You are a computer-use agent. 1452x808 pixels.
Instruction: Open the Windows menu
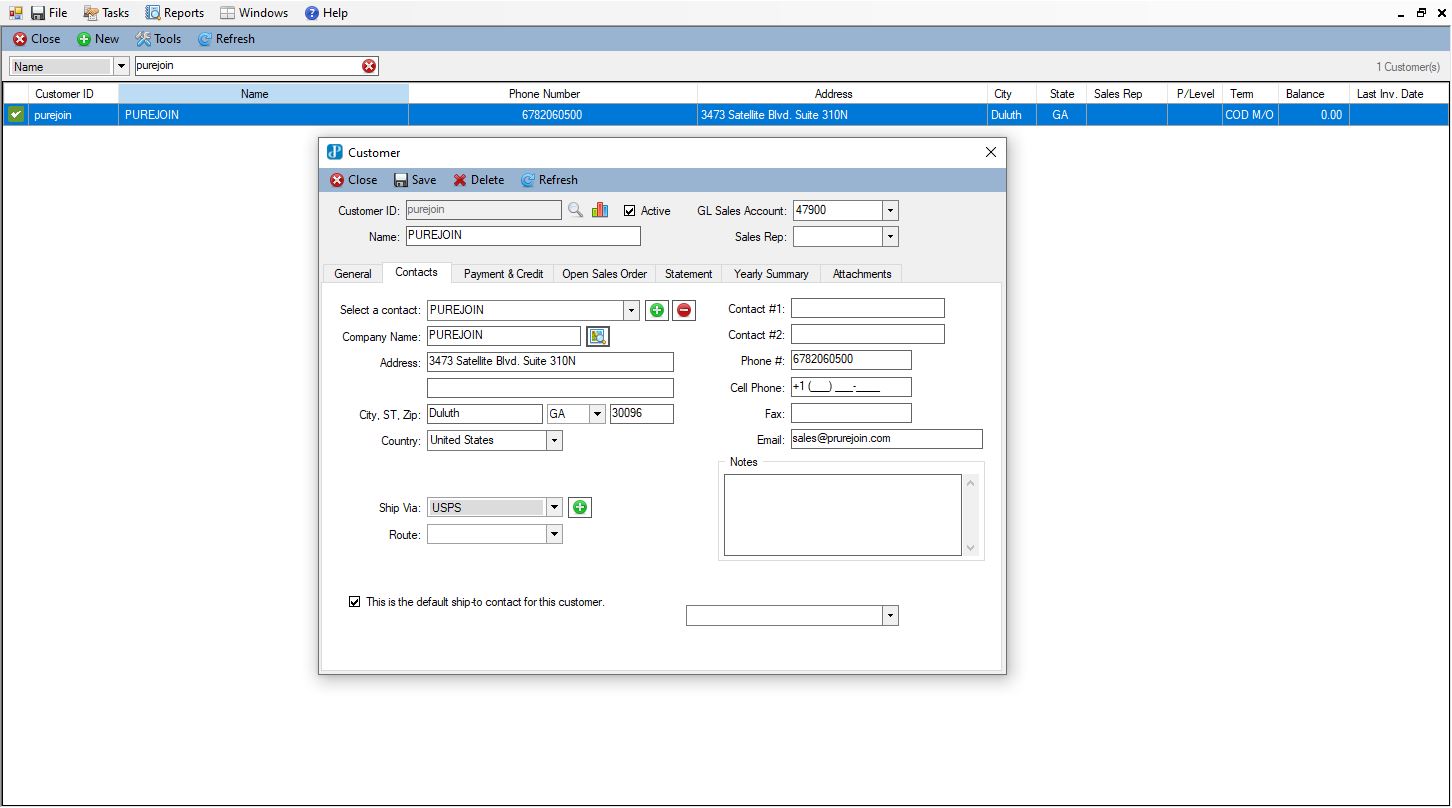pos(254,13)
